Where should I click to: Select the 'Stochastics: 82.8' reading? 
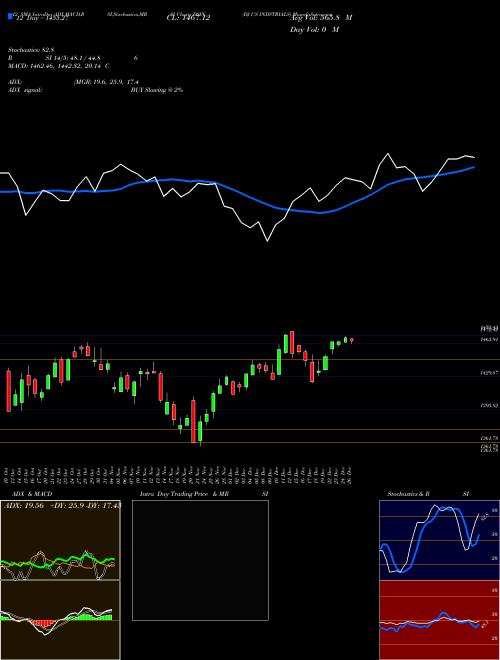[31, 50]
